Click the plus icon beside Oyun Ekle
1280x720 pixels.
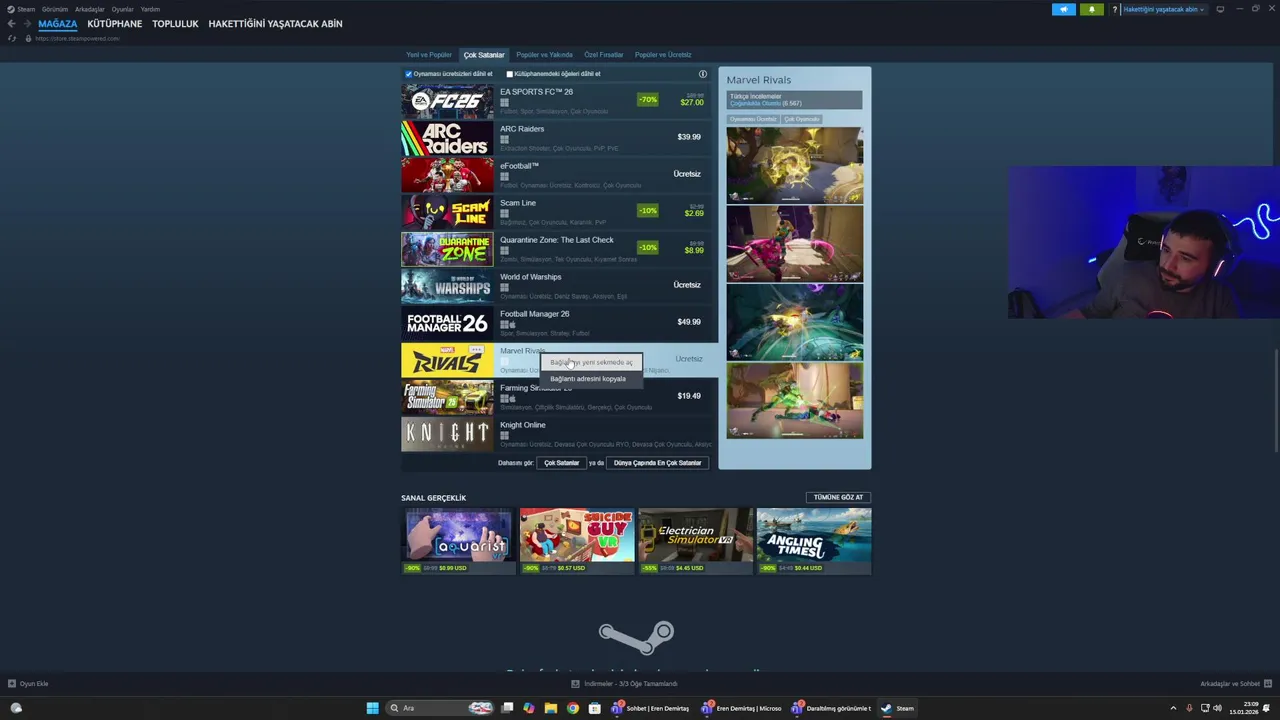[x=12, y=684]
